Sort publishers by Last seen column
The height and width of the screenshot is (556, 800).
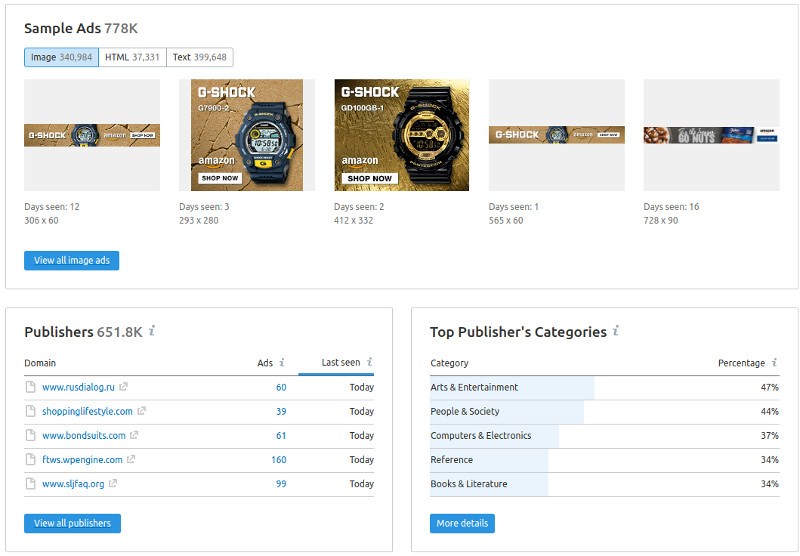tap(340, 362)
